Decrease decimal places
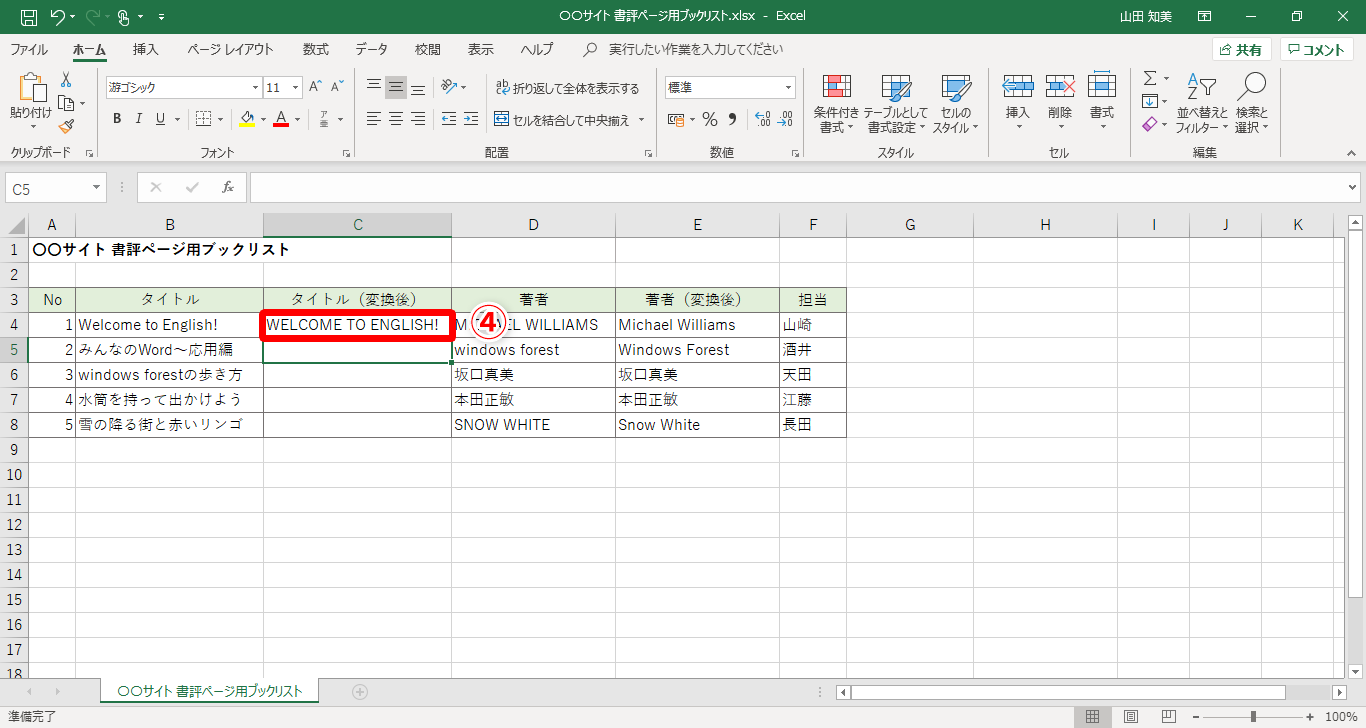The height and width of the screenshot is (728, 1366). (x=785, y=119)
